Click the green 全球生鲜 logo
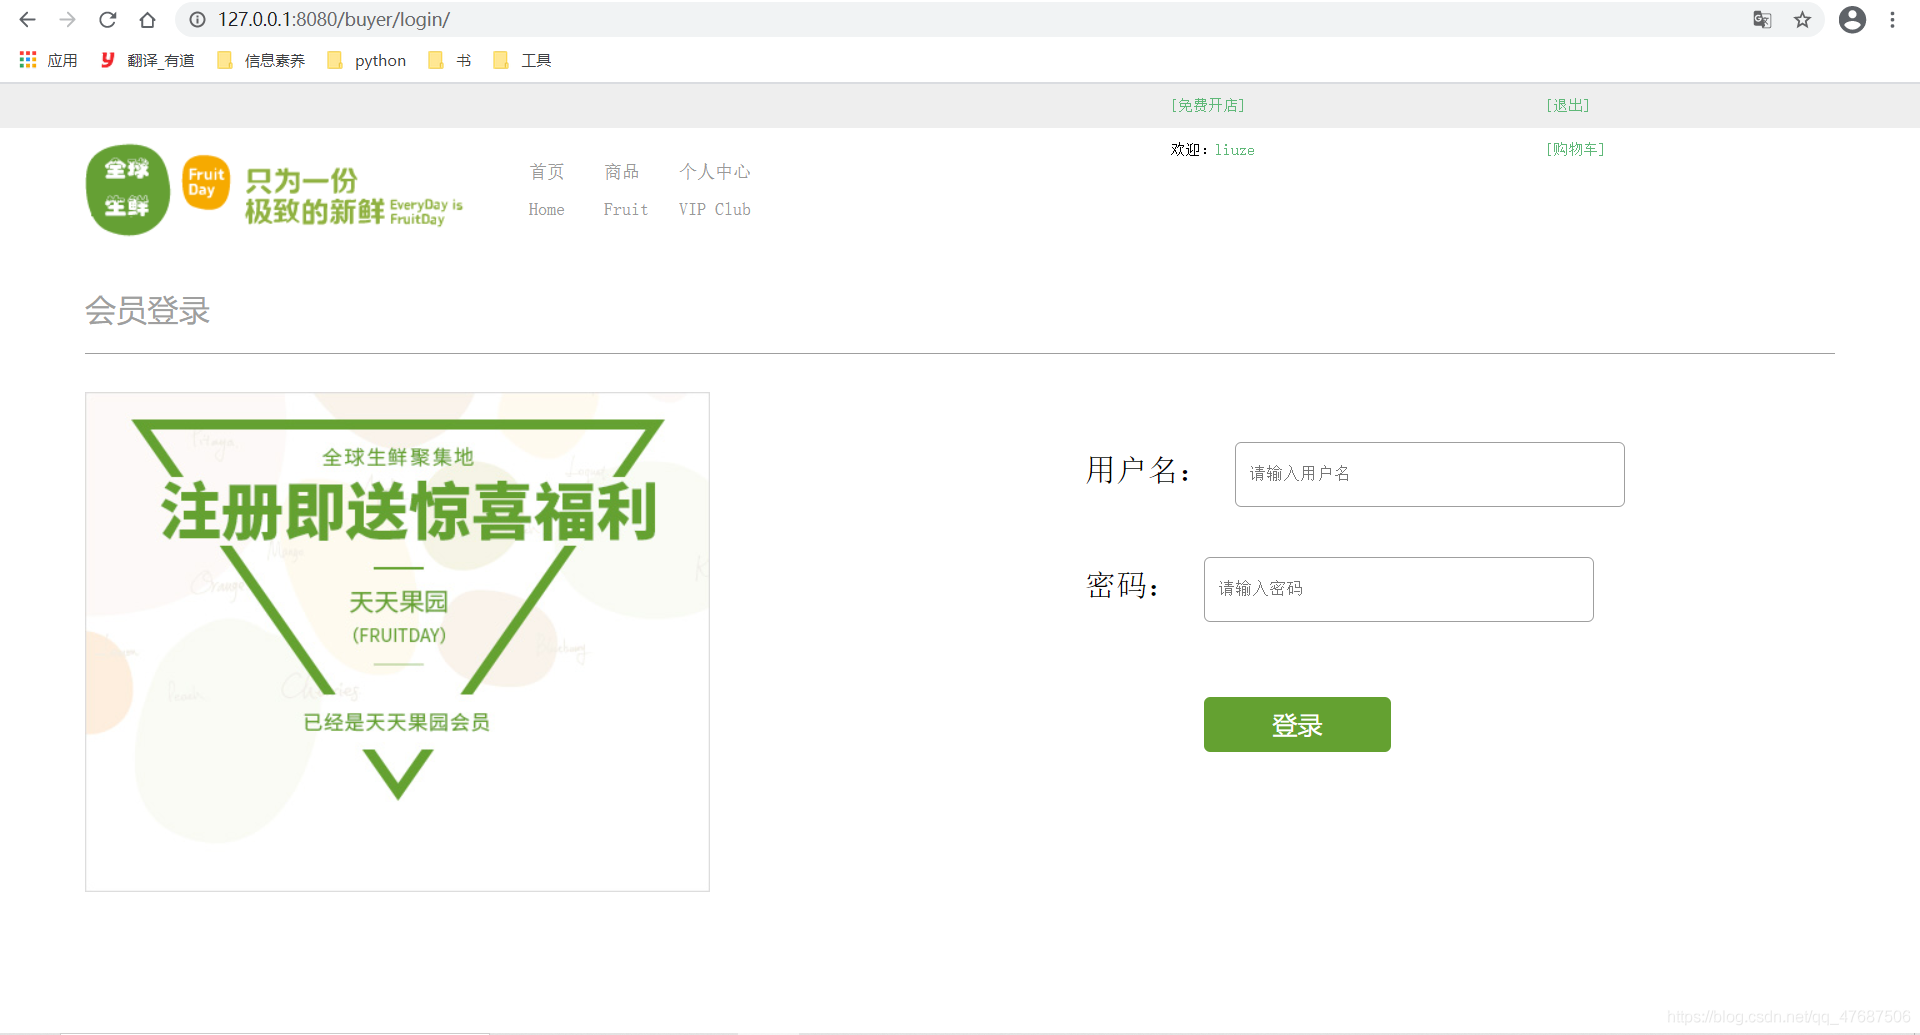 [x=128, y=190]
